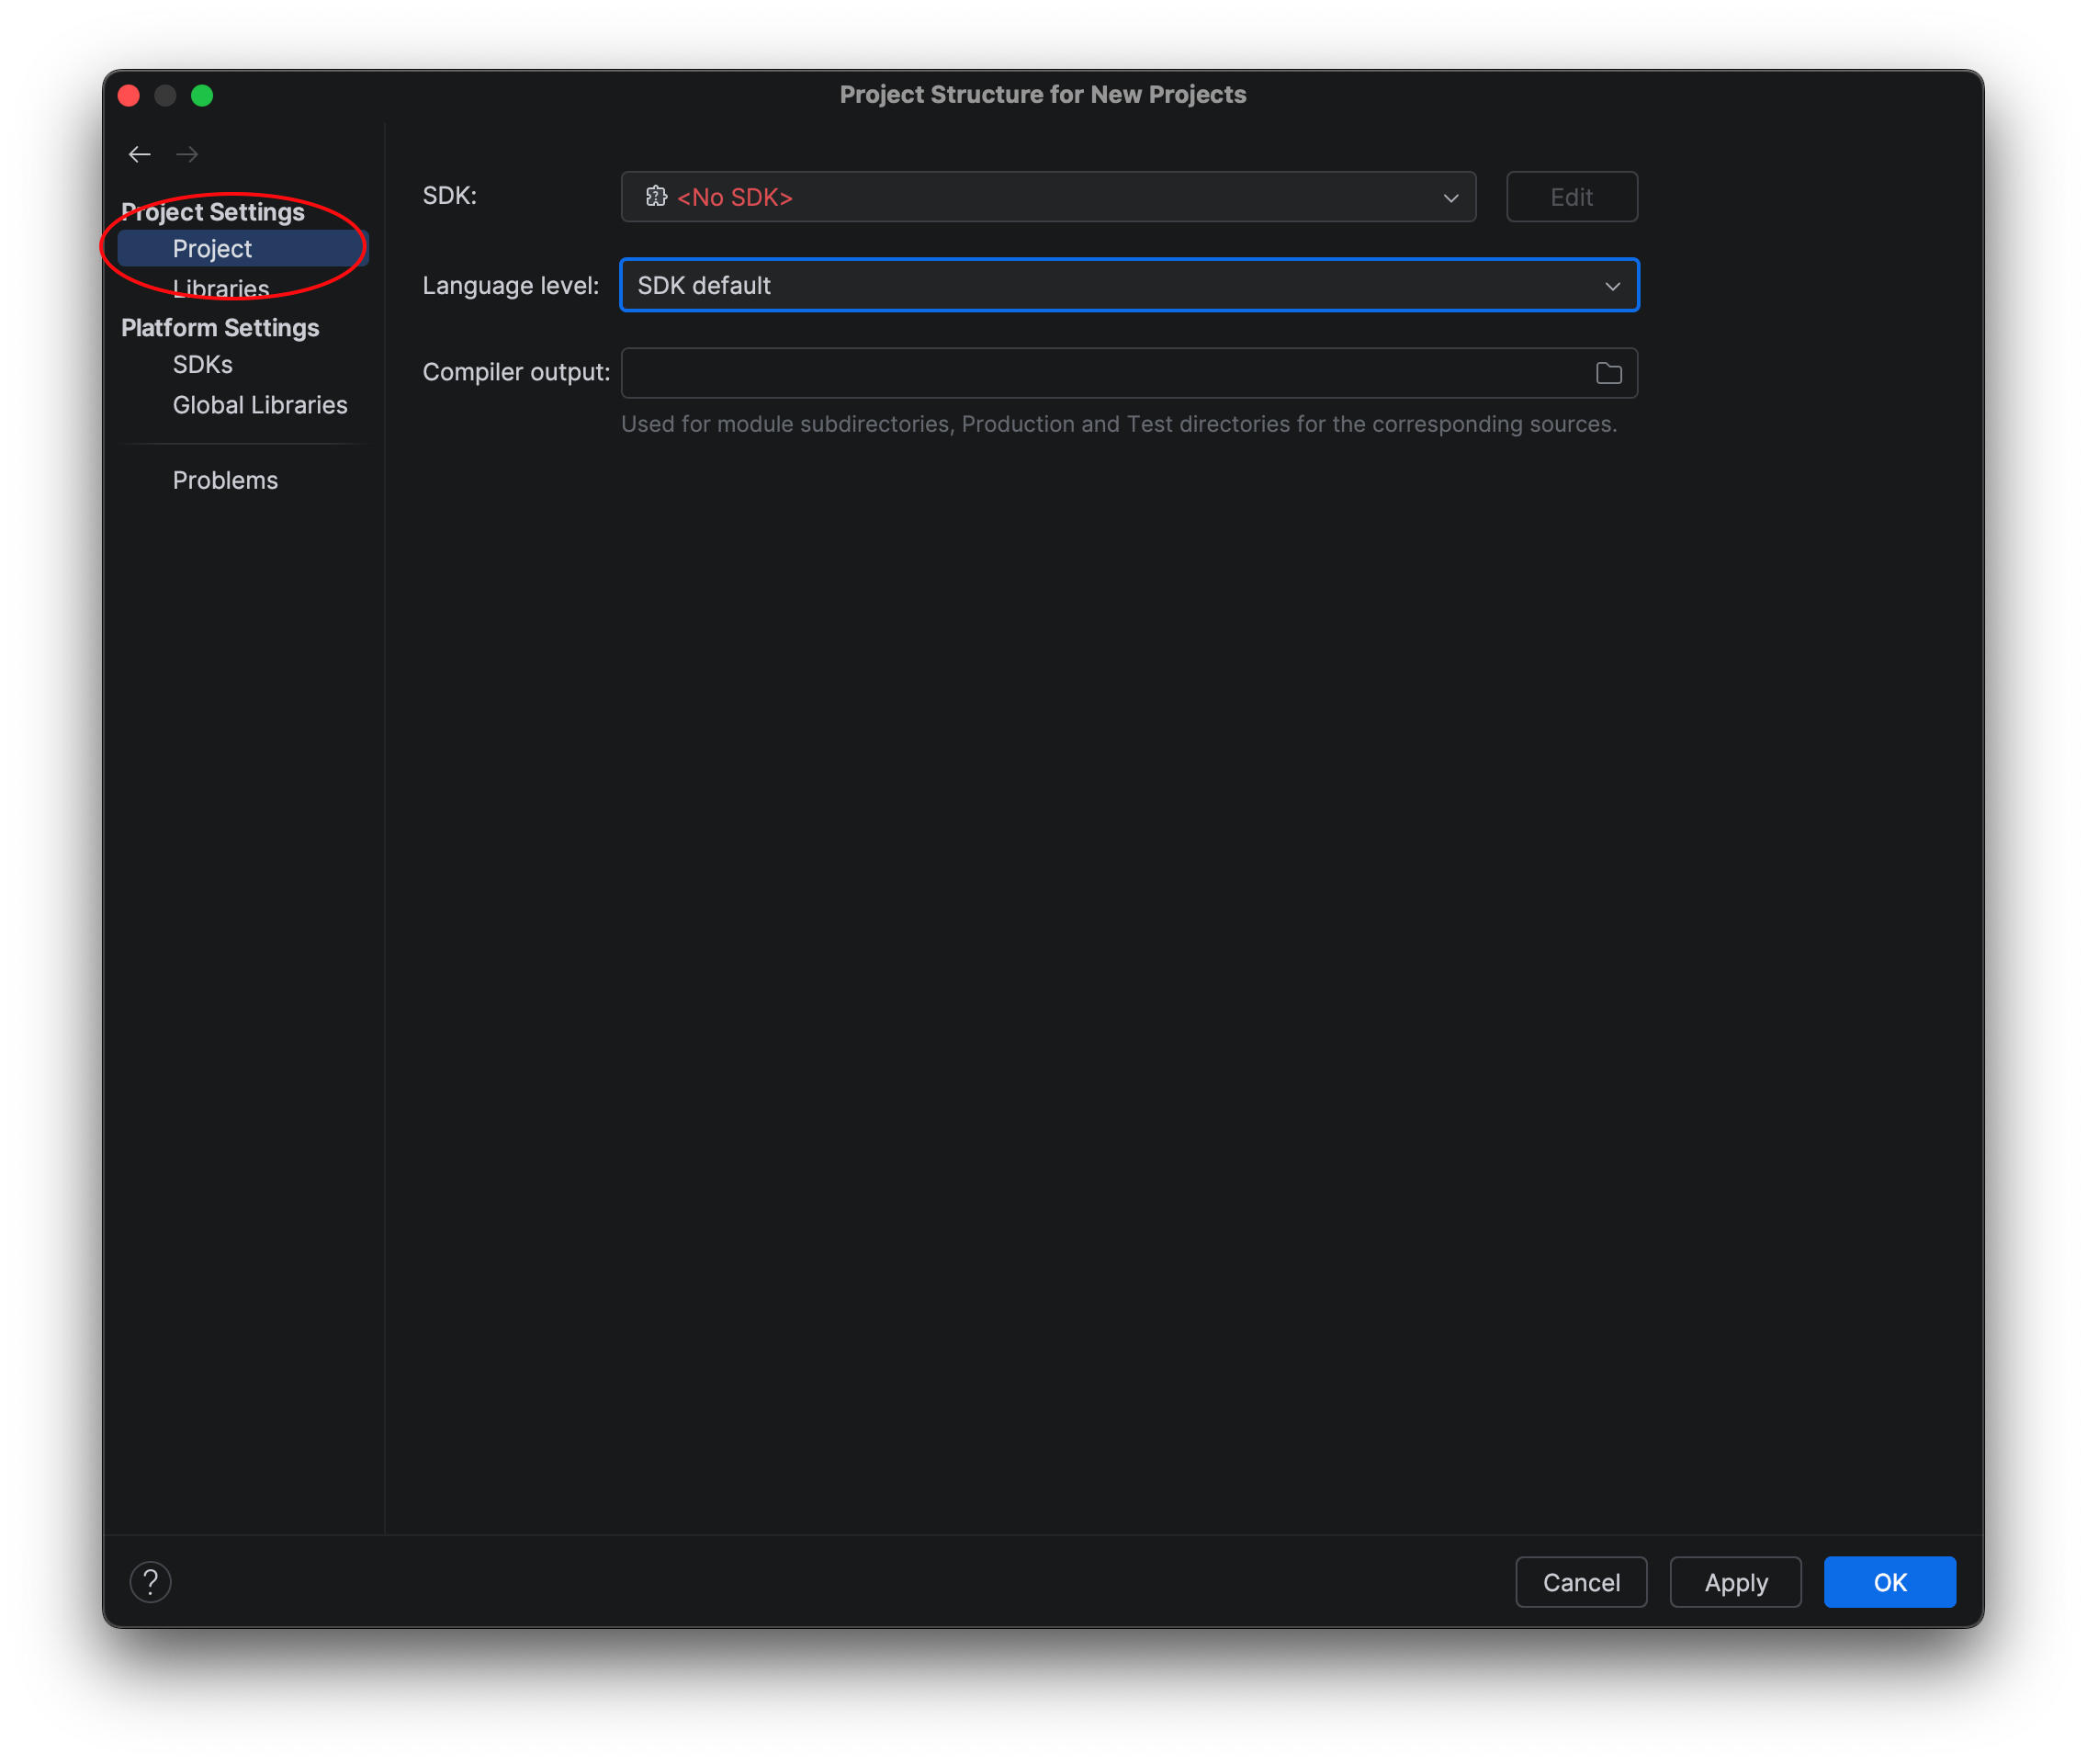This screenshot has height=1764, width=2087.
Task: Open Global Libraries in sidebar
Action: (x=260, y=405)
